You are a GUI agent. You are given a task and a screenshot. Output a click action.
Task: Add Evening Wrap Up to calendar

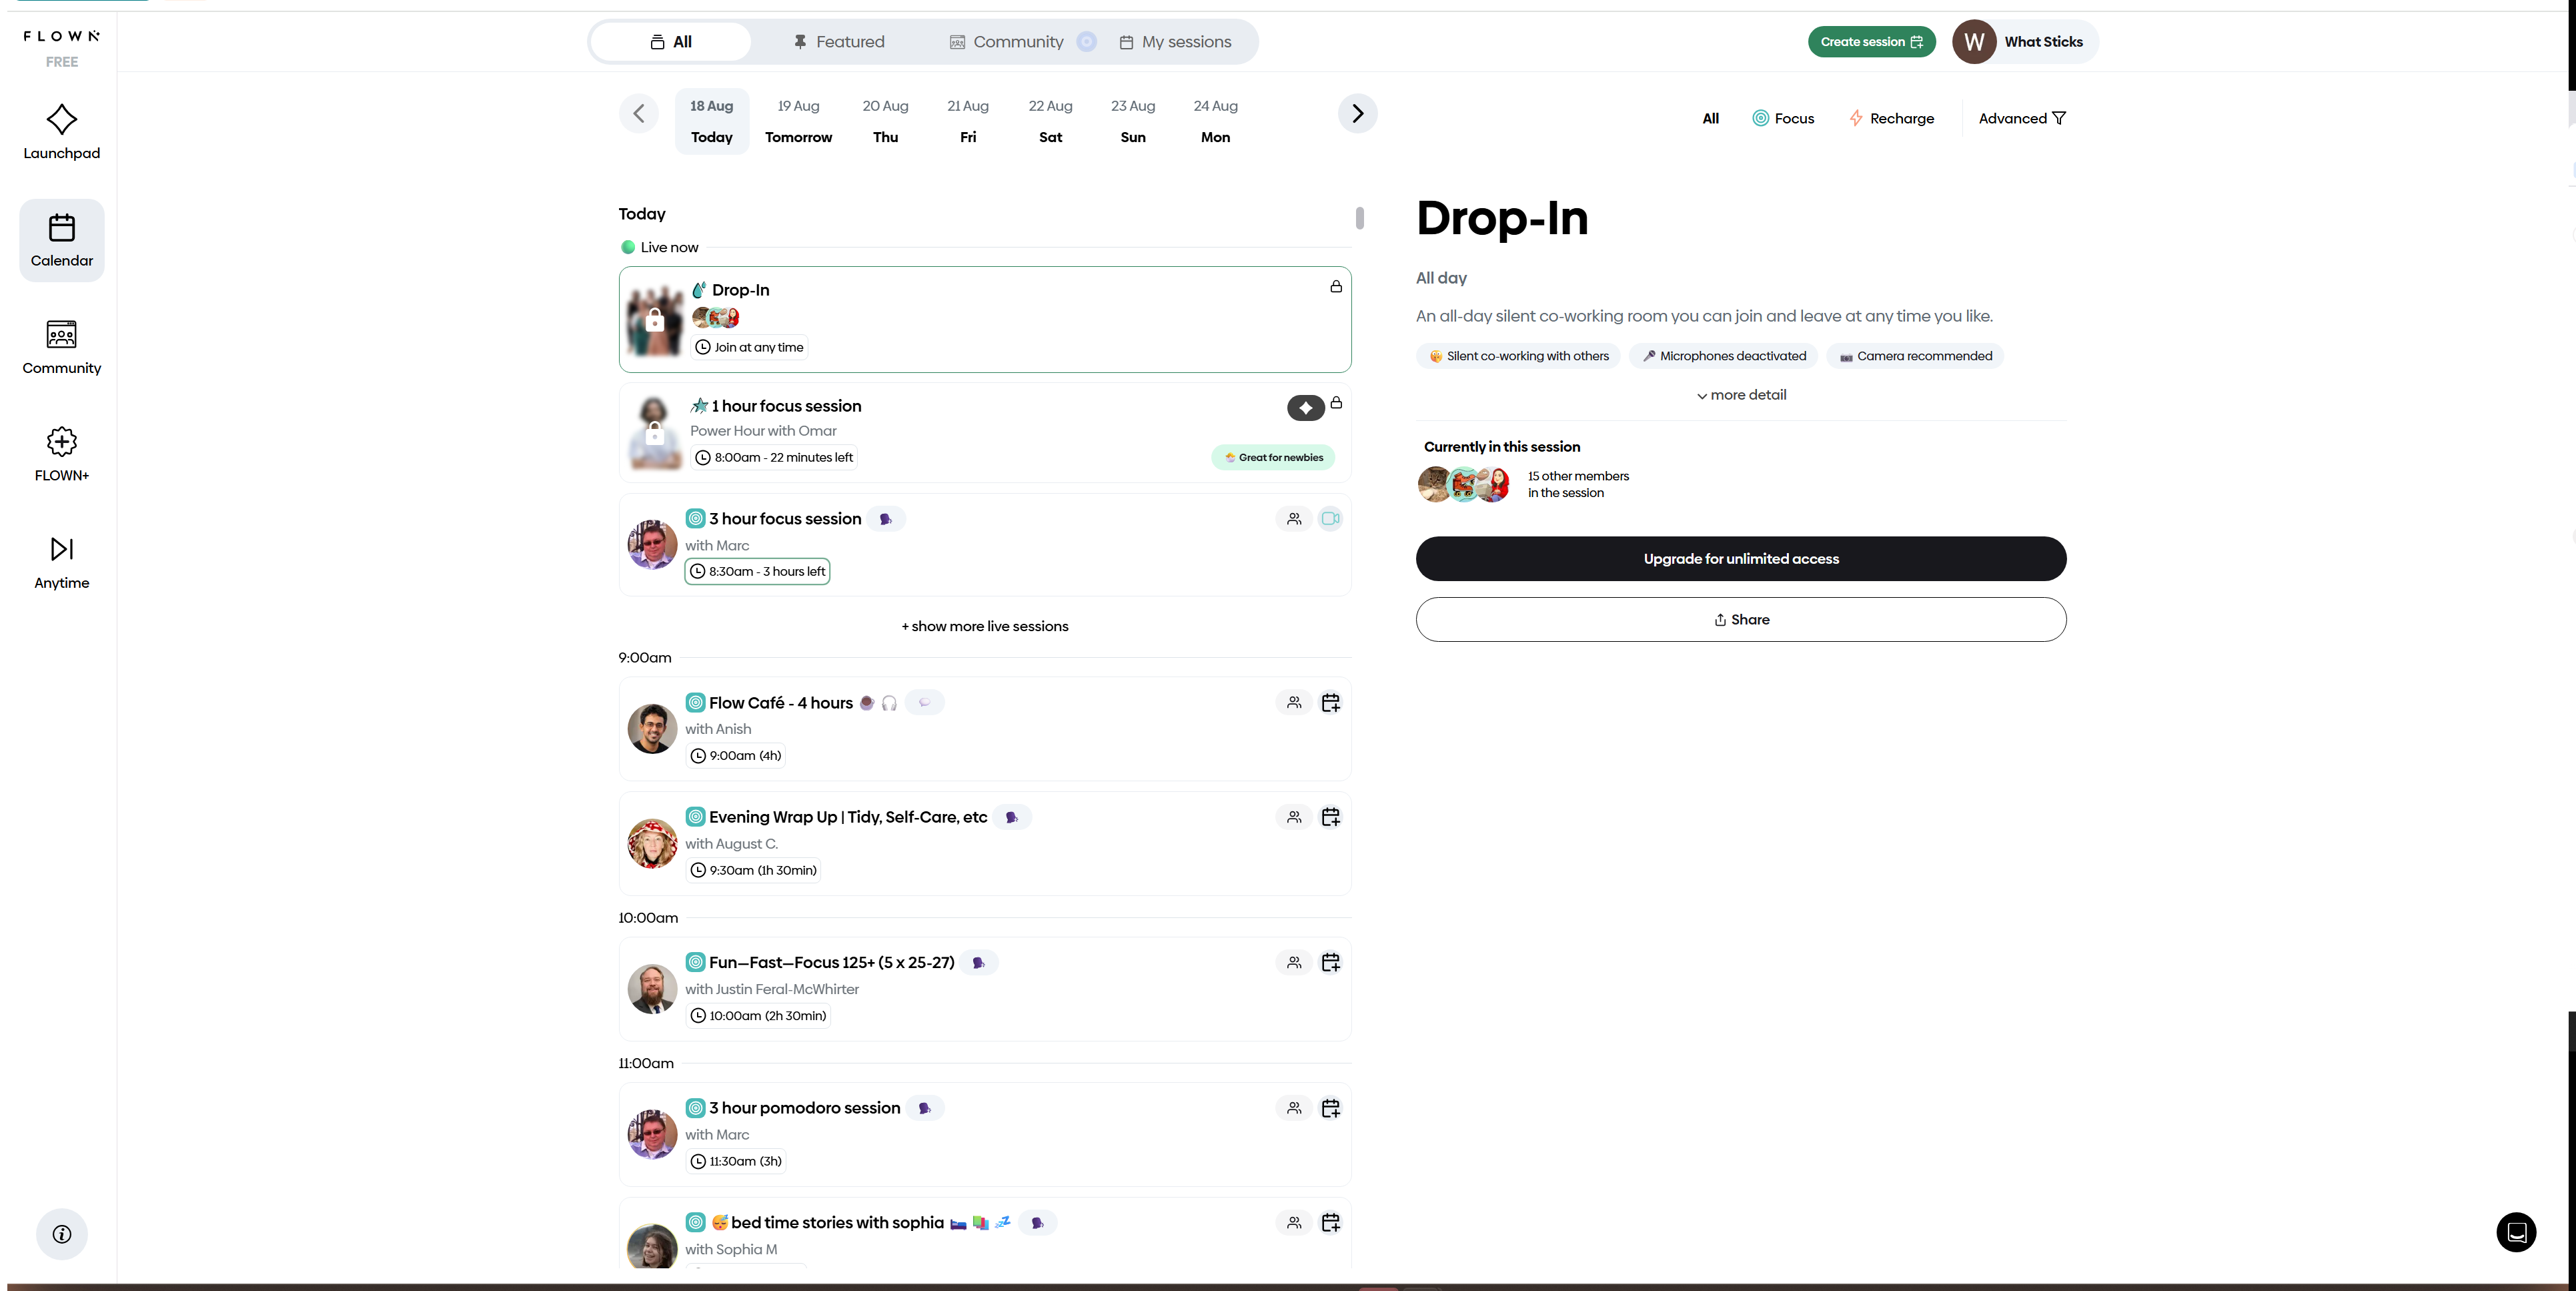pos(1330,817)
